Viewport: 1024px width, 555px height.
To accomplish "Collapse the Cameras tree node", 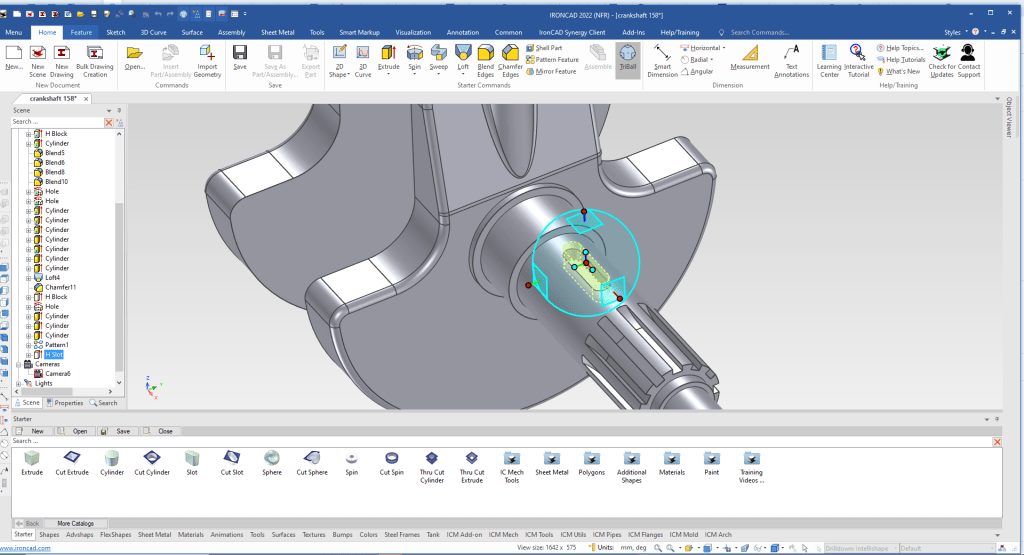I will (x=19, y=364).
